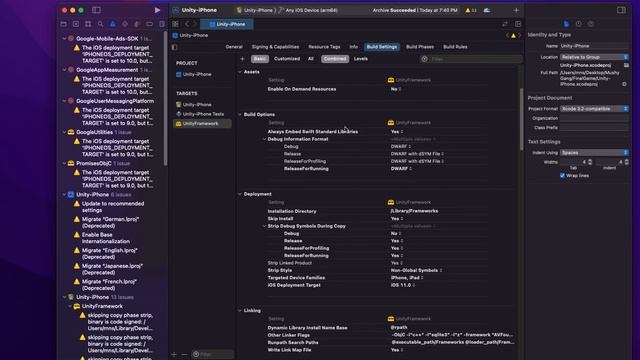Viewport: 640px width, 360px height.
Task: Open the related items grid icon
Action: point(175,24)
